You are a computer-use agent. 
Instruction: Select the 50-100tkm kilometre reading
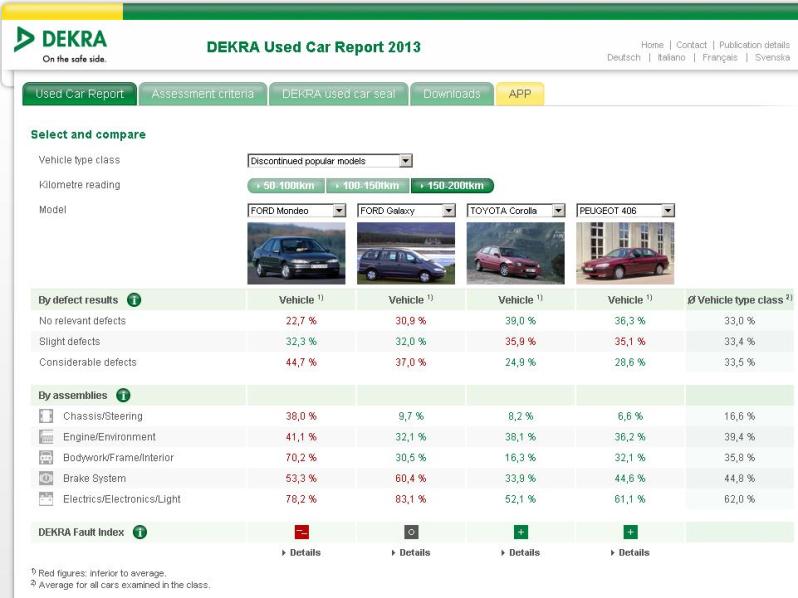pos(287,186)
